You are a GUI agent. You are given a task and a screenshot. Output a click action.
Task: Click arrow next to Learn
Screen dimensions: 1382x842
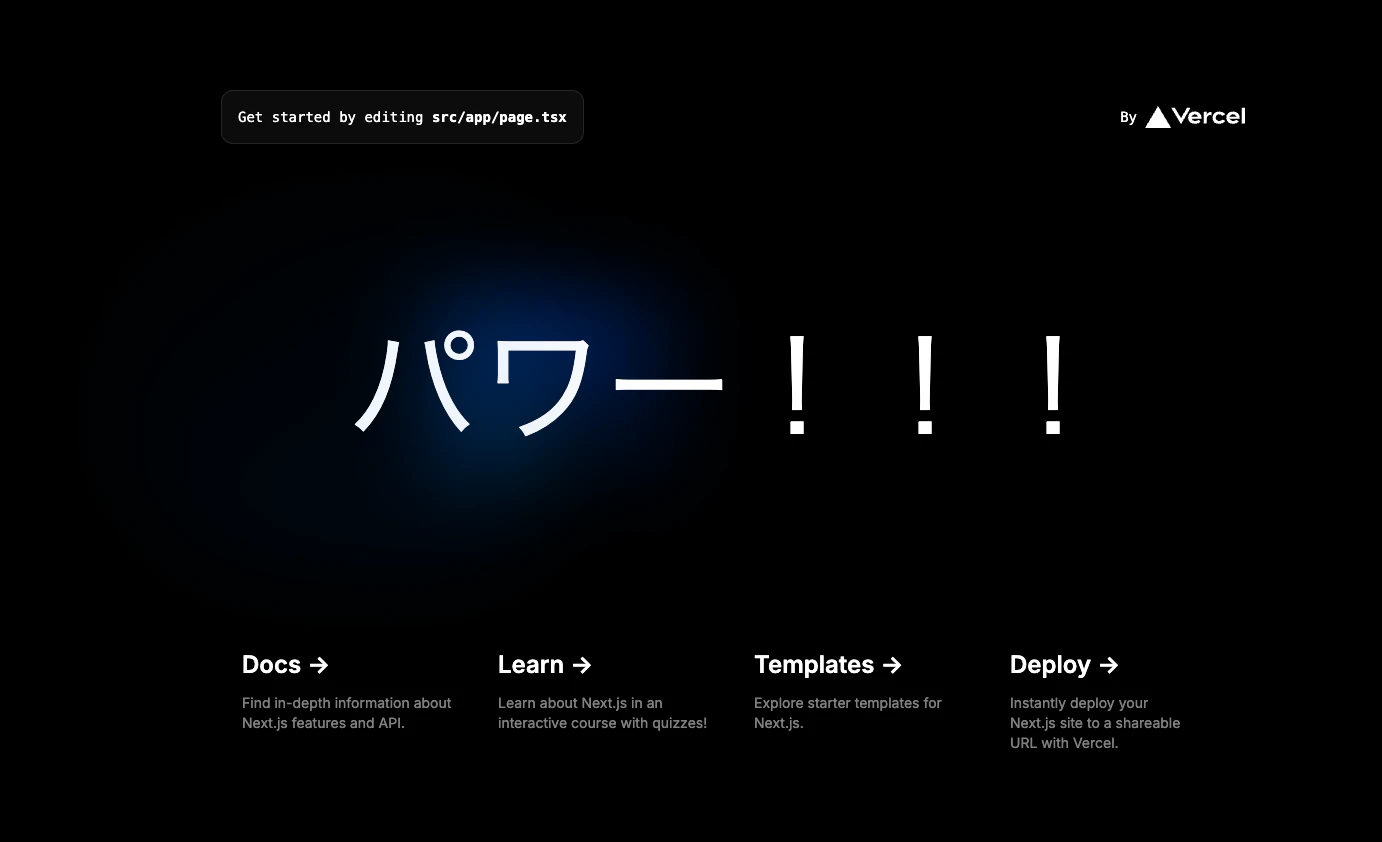(x=582, y=665)
